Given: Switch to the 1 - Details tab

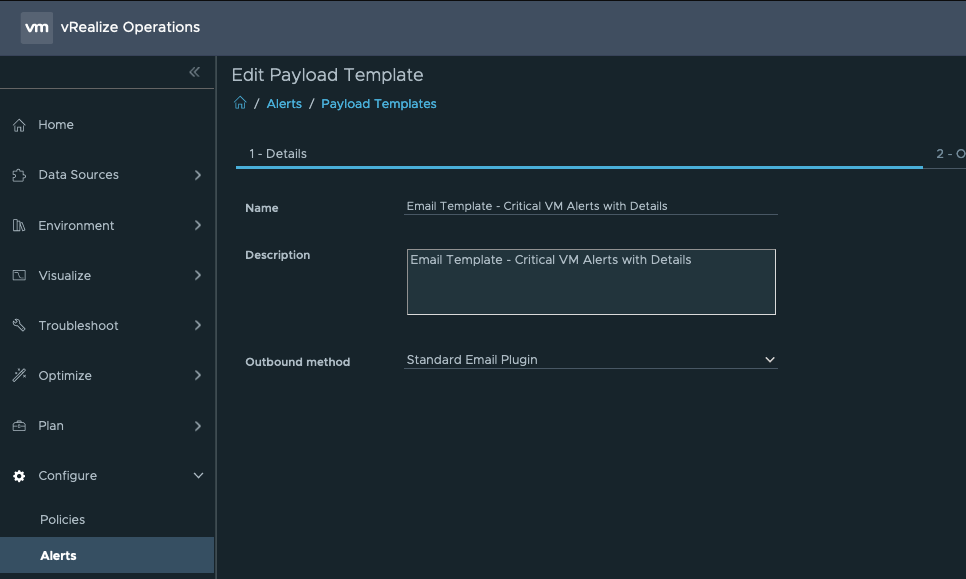Looking at the screenshot, I should pyautogui.click(x=278, y=154).
